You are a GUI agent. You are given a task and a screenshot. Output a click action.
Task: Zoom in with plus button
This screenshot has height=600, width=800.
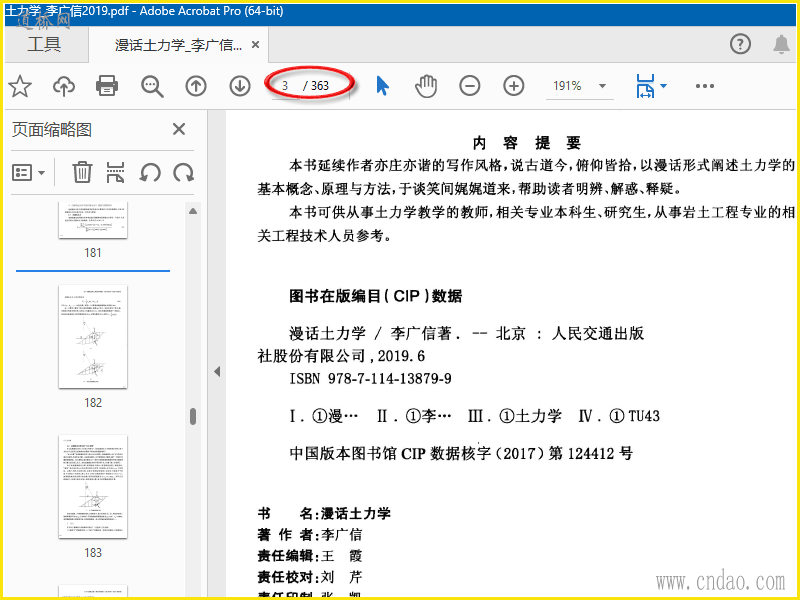click(x=514, y=86)
